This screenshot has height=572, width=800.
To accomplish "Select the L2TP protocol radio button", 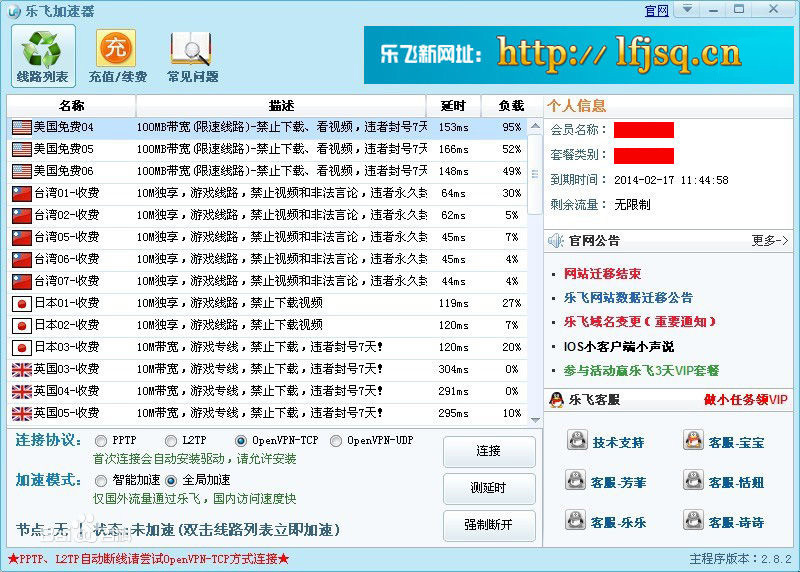I will (171, 440).
